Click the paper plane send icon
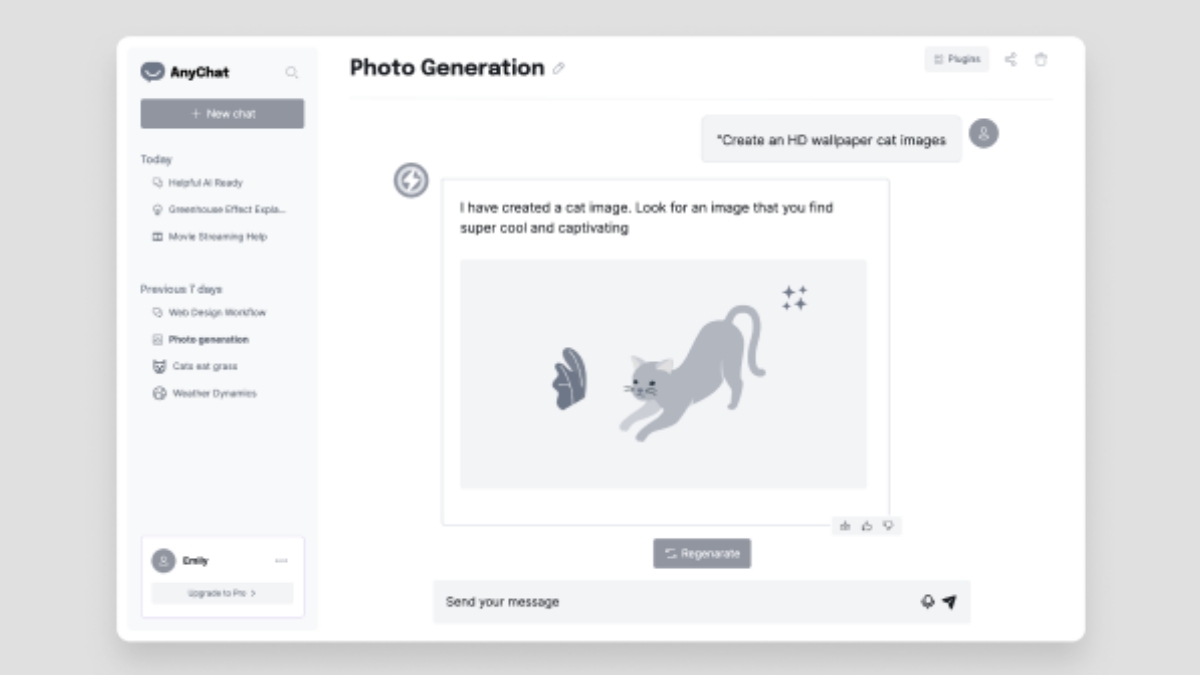This screenshot has height=675, width=1200. (x=949, y=602)
